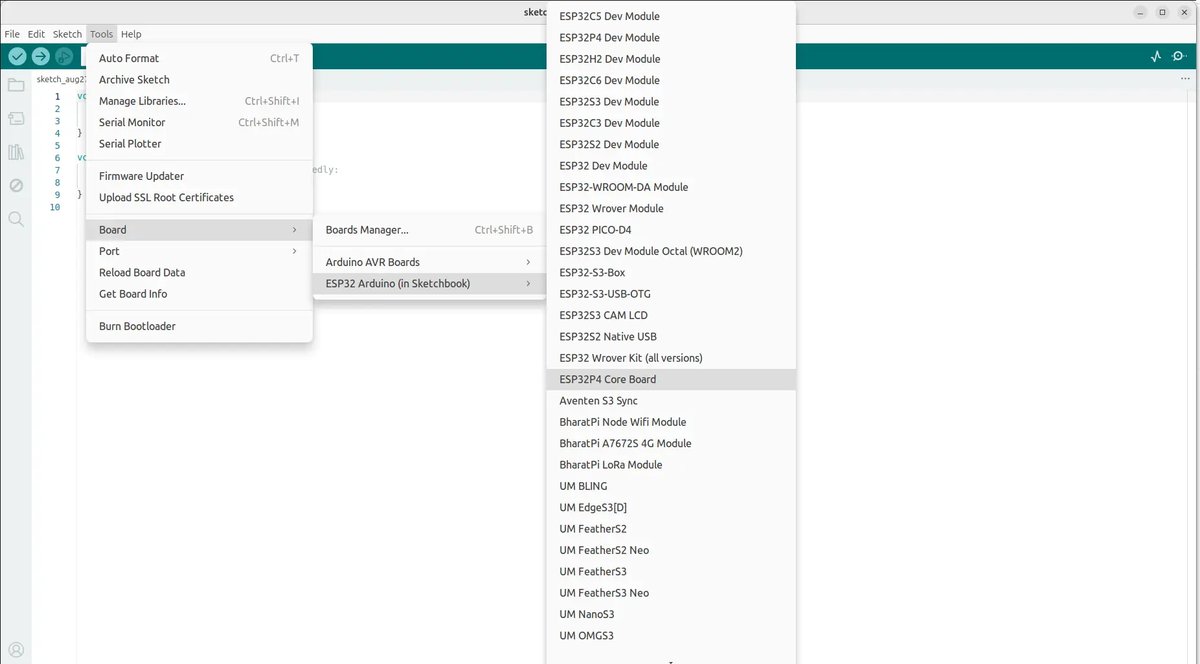Expand the Port submenu

click(199, 251)
